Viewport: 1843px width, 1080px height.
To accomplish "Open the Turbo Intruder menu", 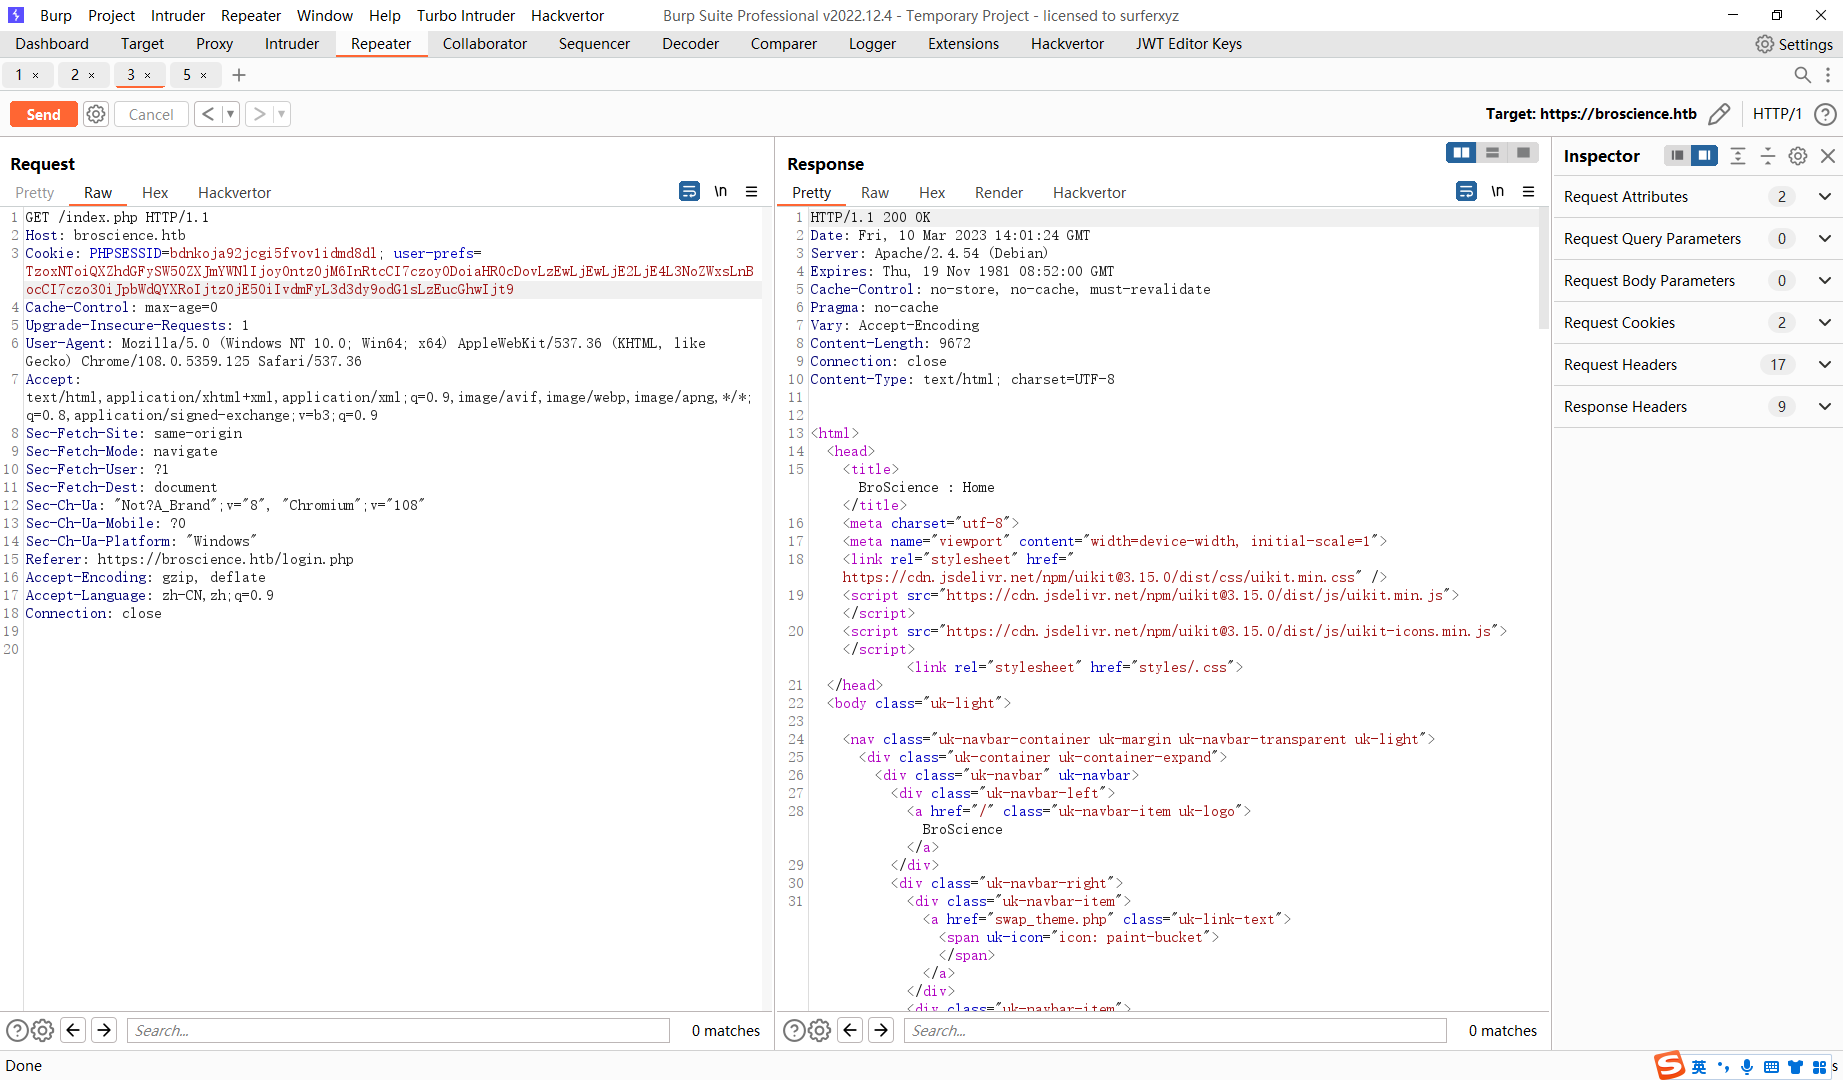I will pyautogui.click(x=466, y=16).
